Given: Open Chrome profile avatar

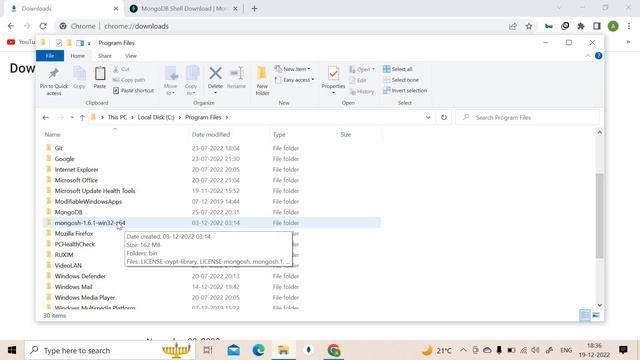Looking at the screenshot, I should click(x=613, y=26).
